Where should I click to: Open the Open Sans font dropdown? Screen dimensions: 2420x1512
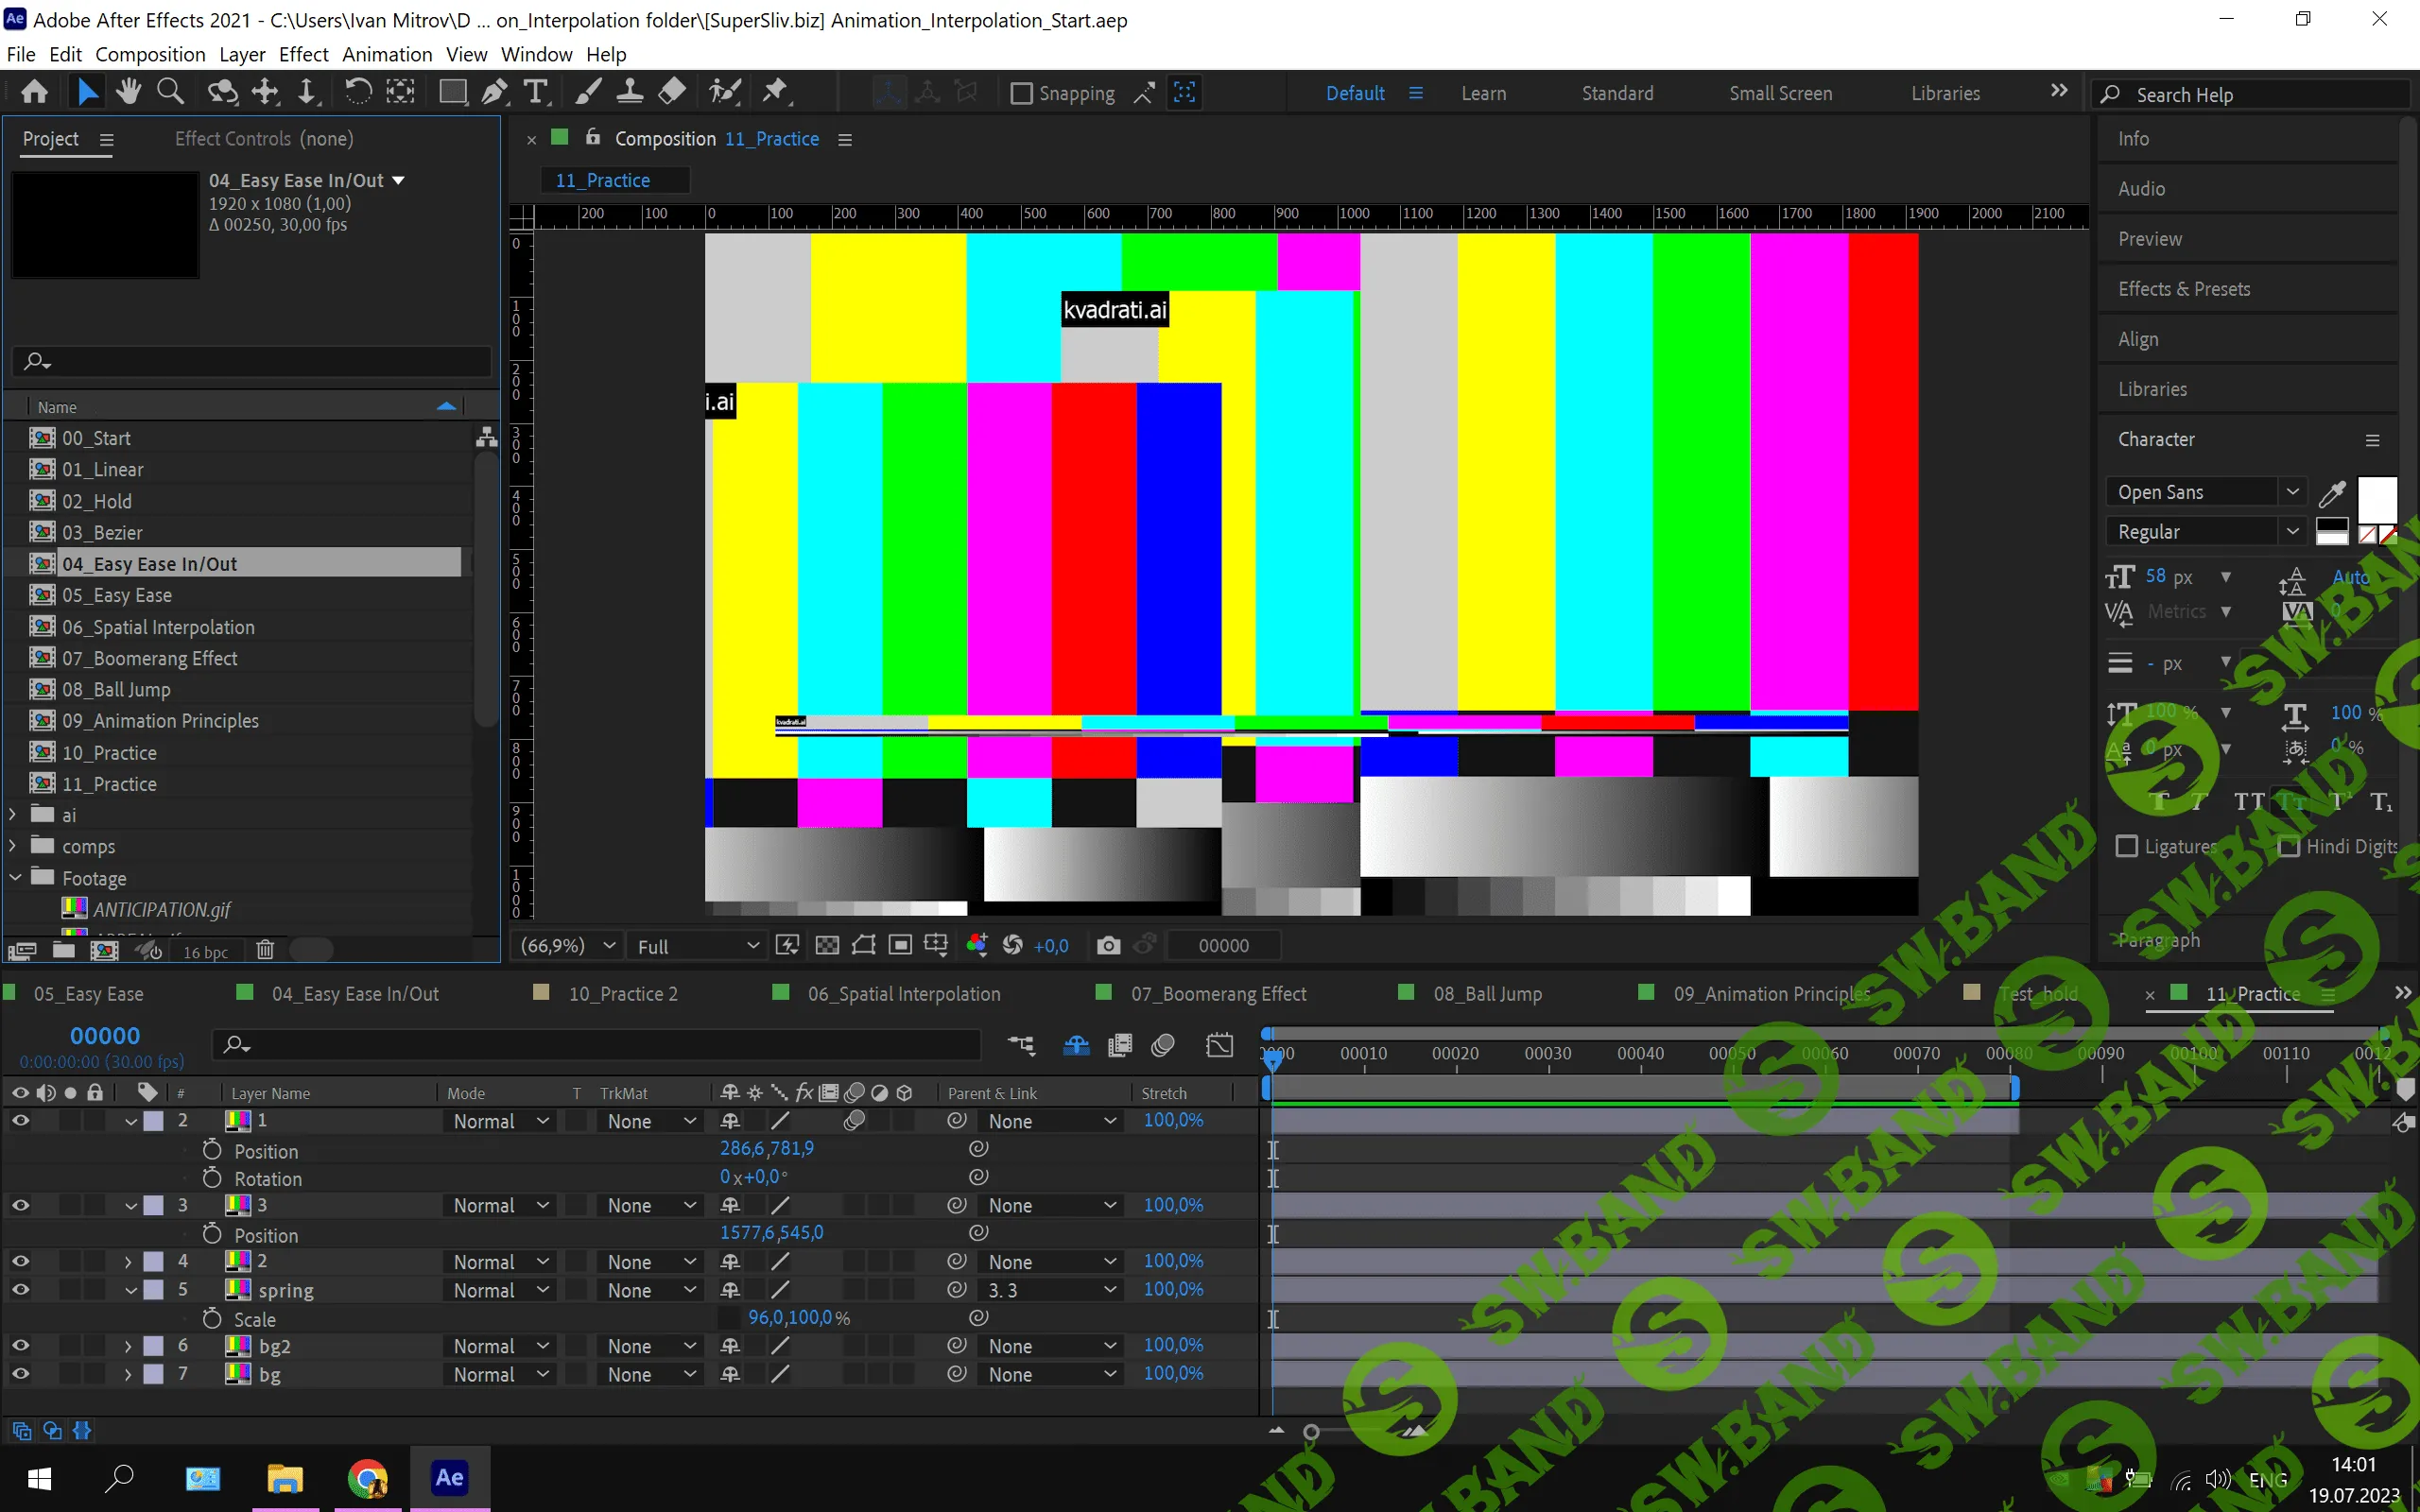(x=2292, y=492)
